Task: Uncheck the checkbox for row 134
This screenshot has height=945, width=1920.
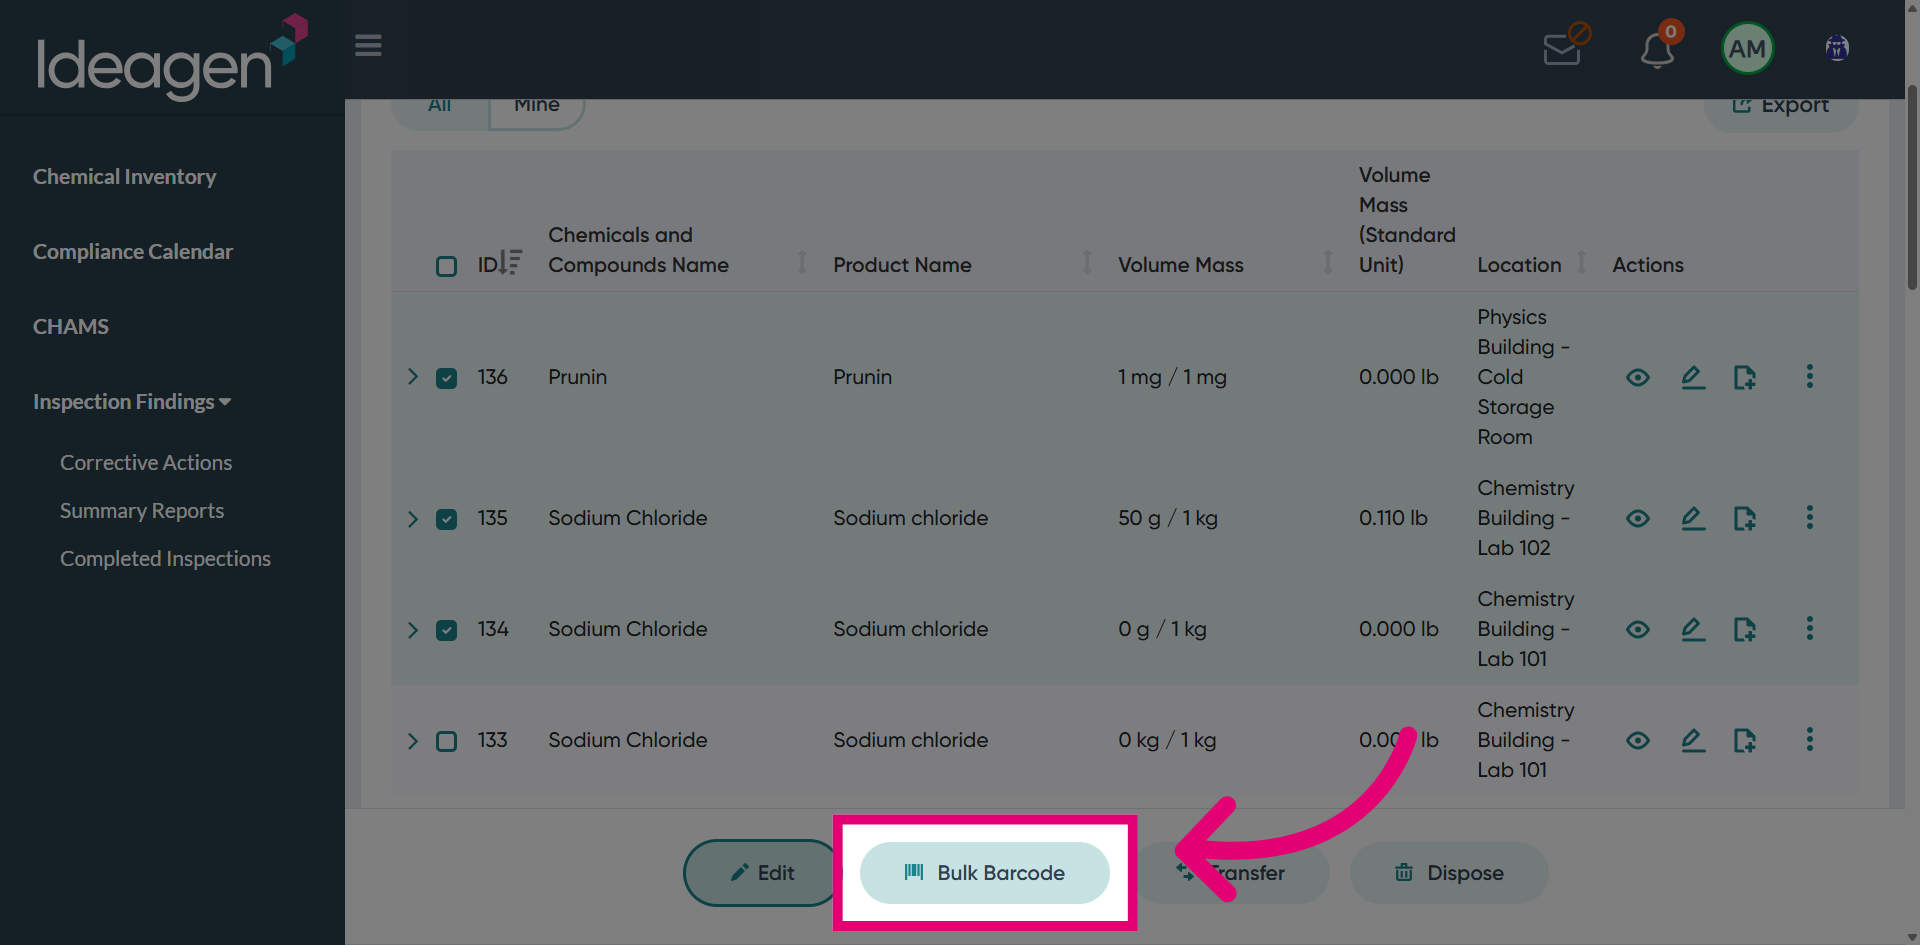Action: pos(446,630)
